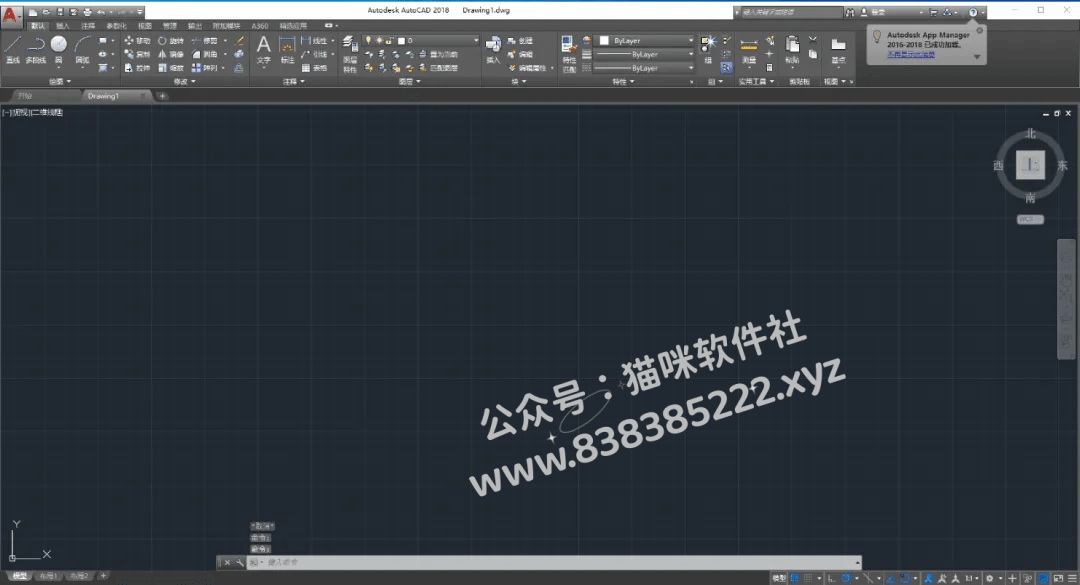1080x585 pixels.
Task: Toggle polar tracking in status bar
Action: click(846, 578)
